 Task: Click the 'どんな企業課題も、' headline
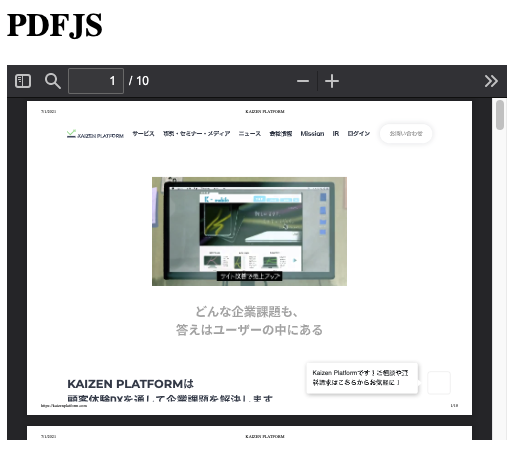click(247, 311)
